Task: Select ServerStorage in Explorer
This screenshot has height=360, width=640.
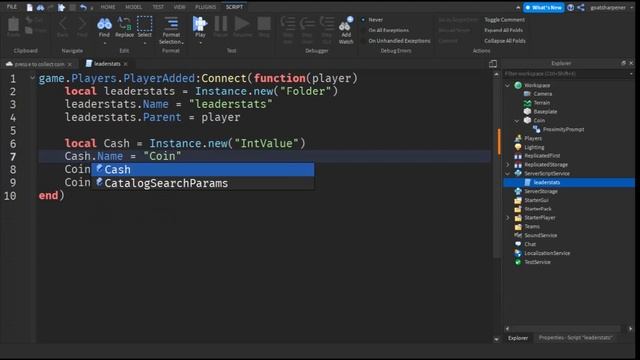Action: tap(541, 191)
